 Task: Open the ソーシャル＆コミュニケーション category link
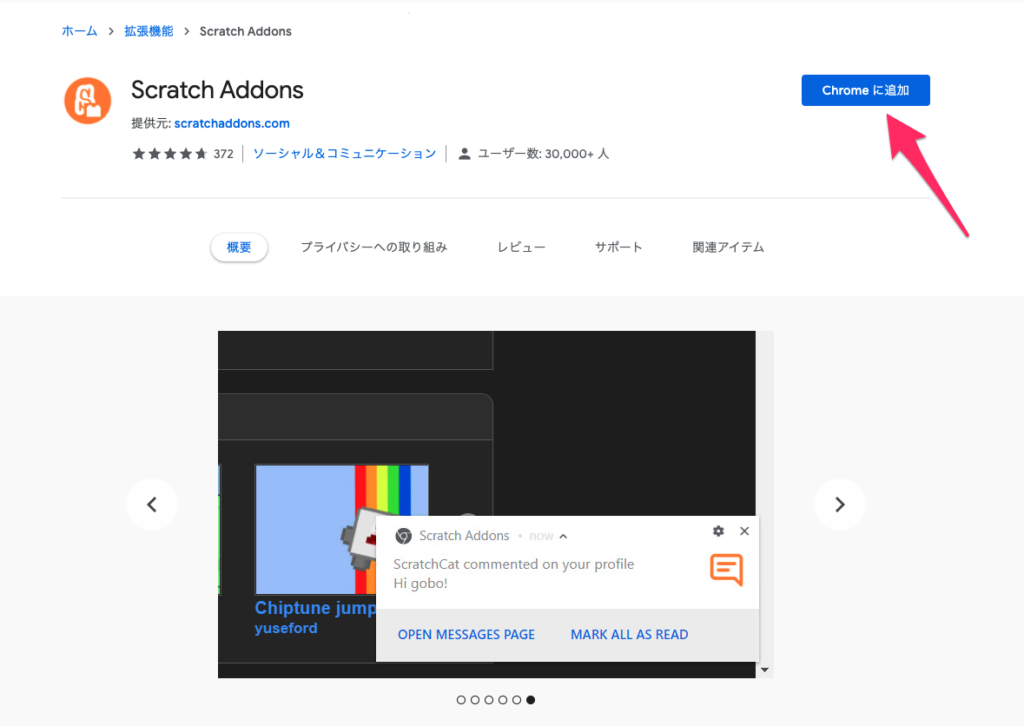click(x=344, y=153)
